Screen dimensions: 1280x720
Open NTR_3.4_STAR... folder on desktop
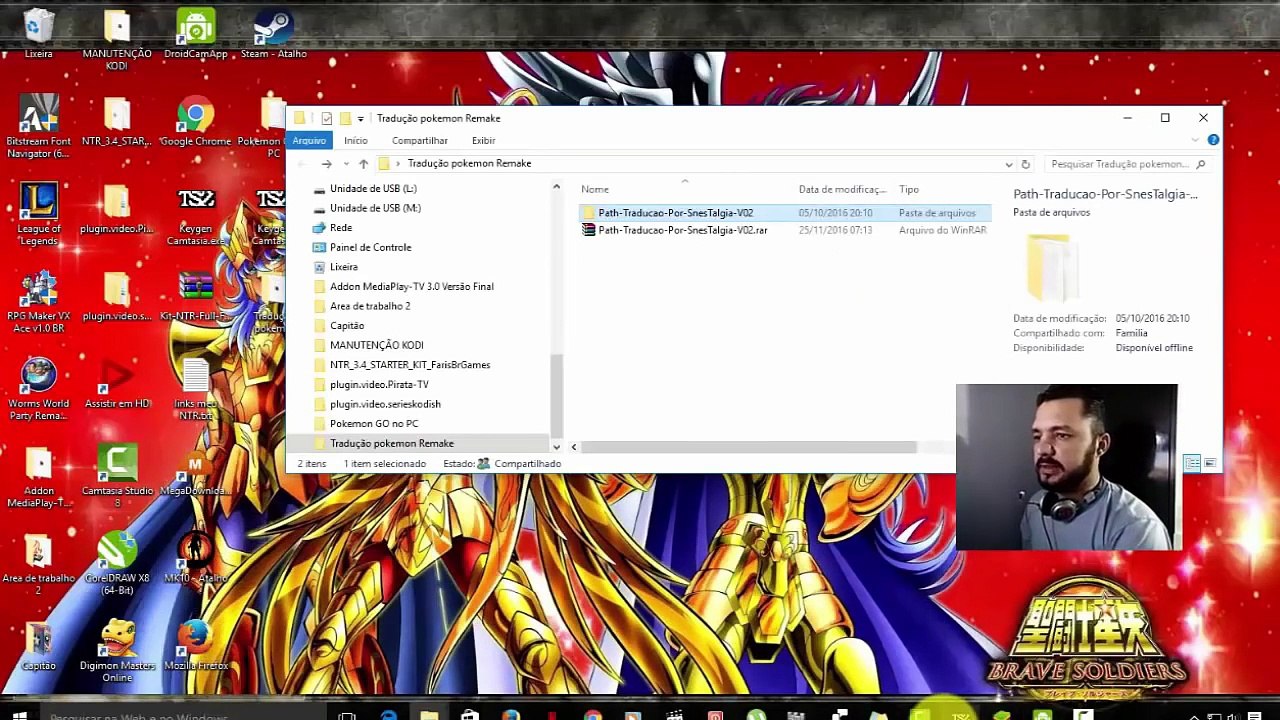pyautogui.click(x=117, y=122)
